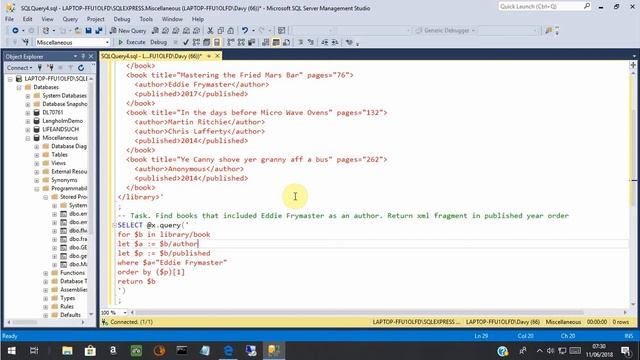Switch to Results to Grid mode
The image size is (640, 360).
point(276,42)
